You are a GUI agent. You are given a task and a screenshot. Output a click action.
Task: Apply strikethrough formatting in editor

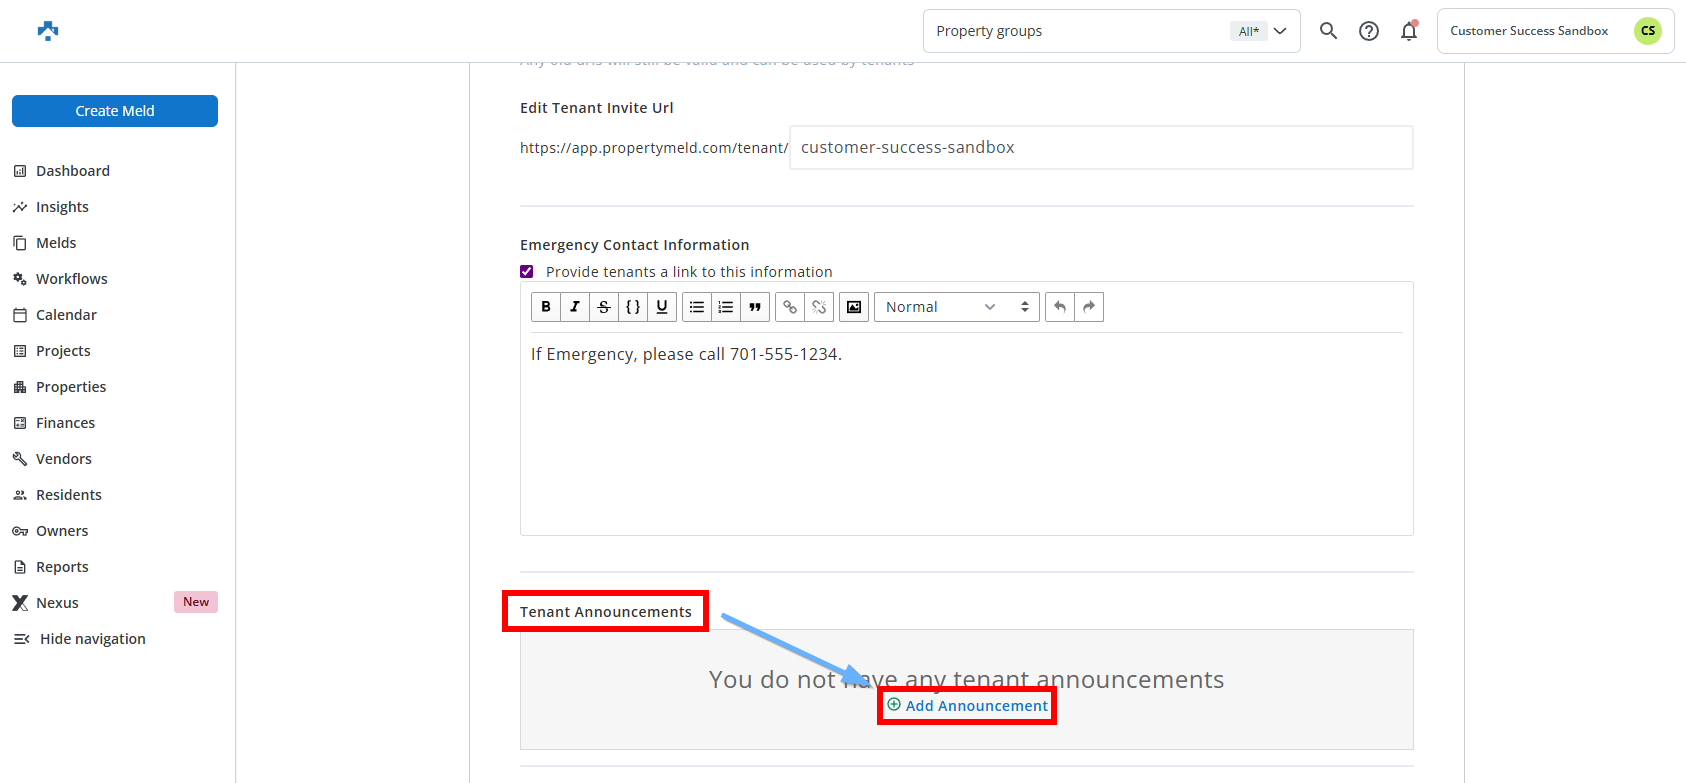point(604,307)
